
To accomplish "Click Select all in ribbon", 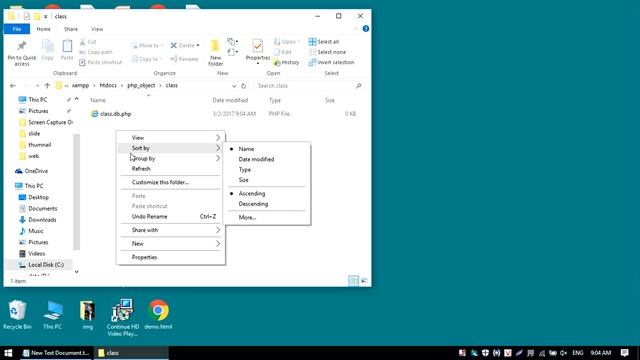I will tap(324, 42).
